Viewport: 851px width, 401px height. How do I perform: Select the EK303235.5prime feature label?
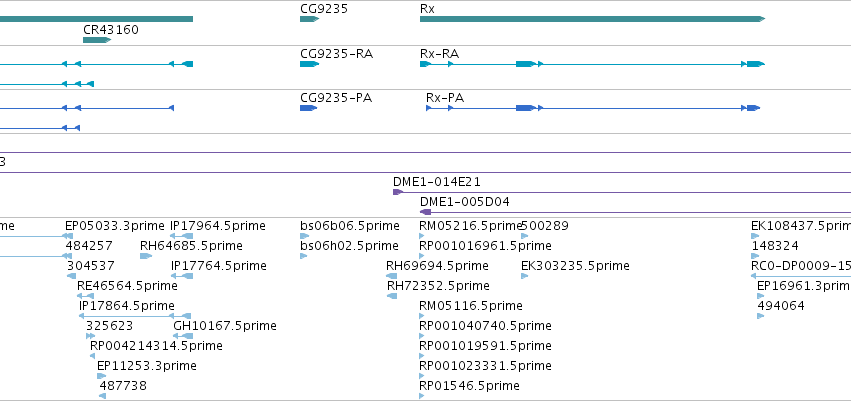[x=575, y=266]
